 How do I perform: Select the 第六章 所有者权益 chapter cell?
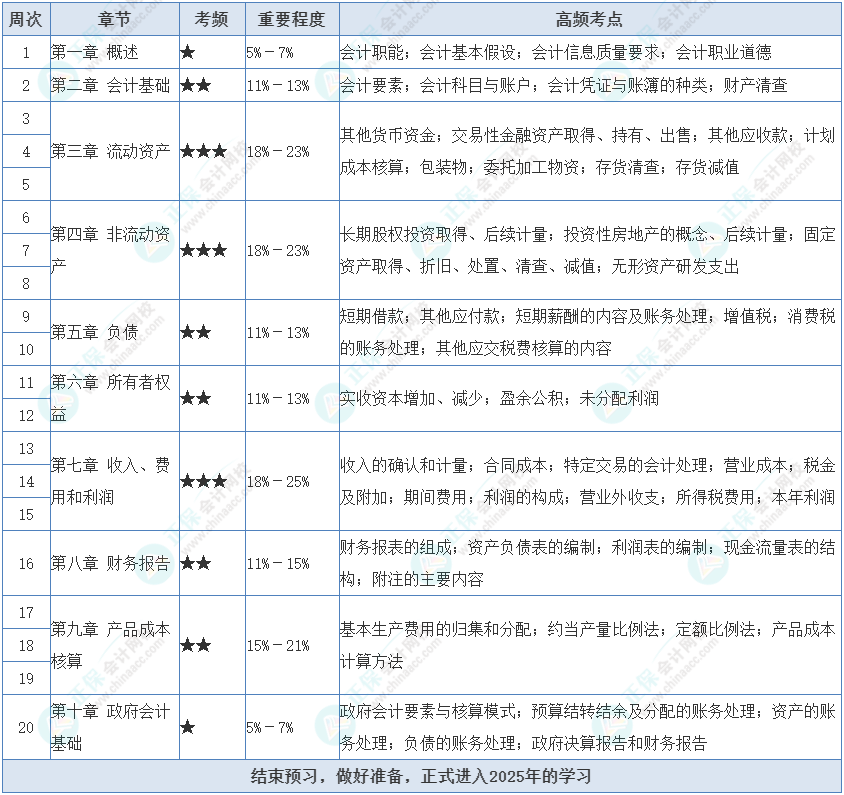114,398
